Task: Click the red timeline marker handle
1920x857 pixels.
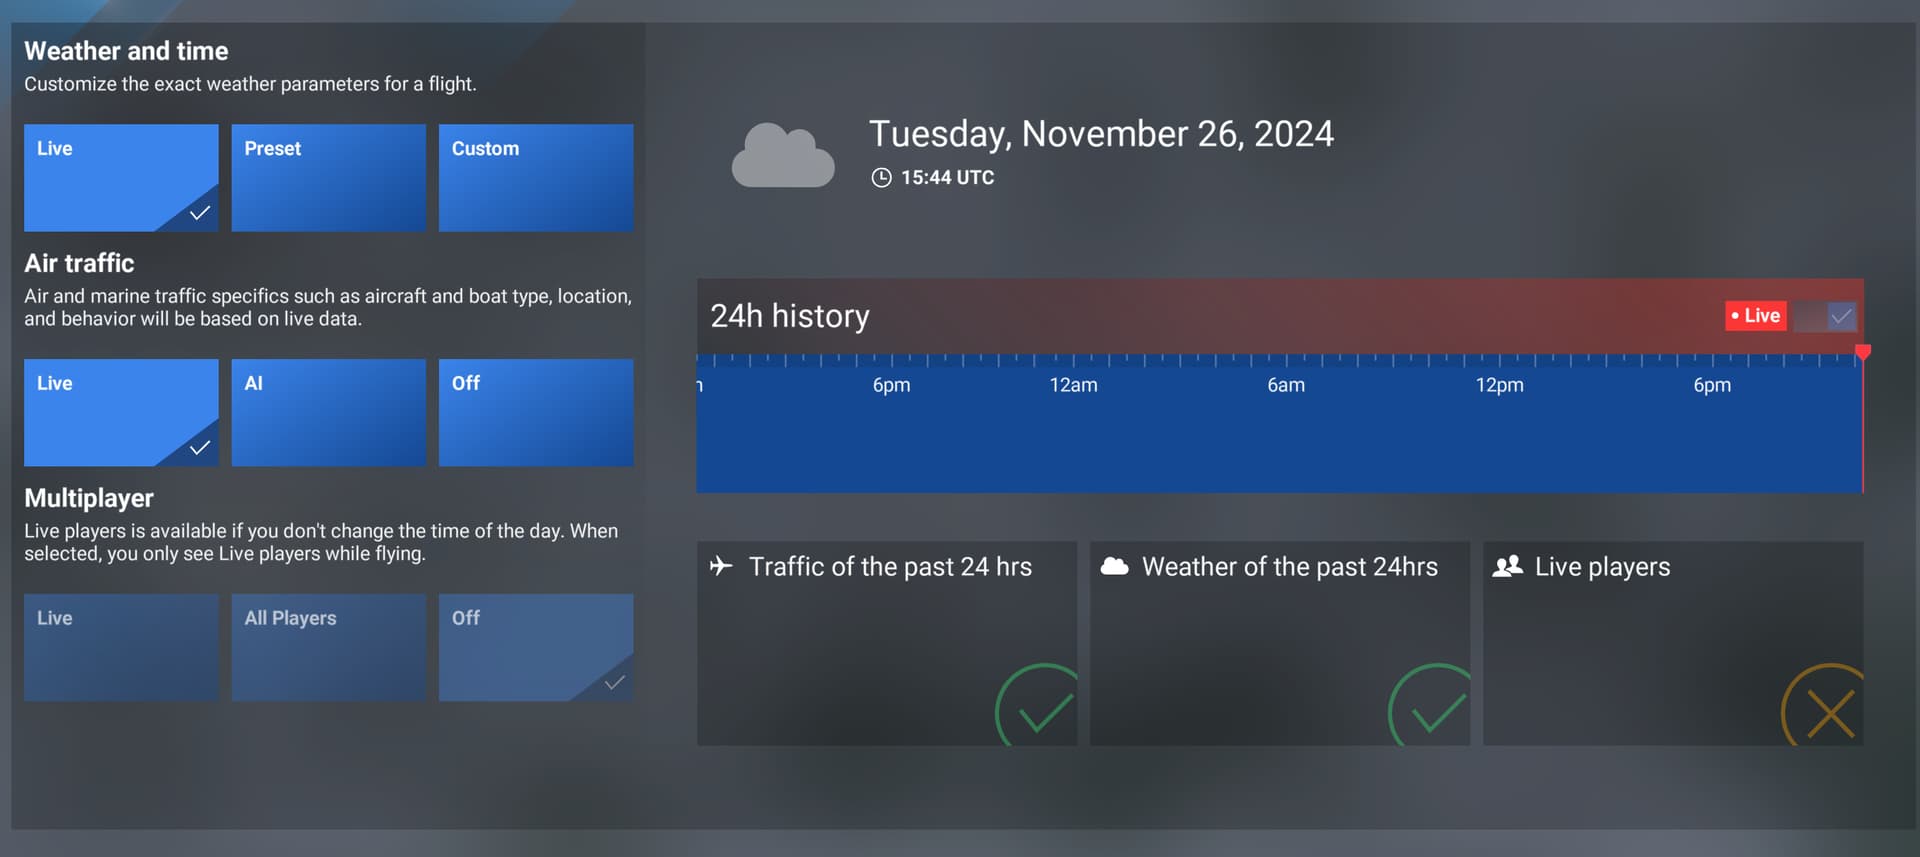Action: coord(1863,352)
